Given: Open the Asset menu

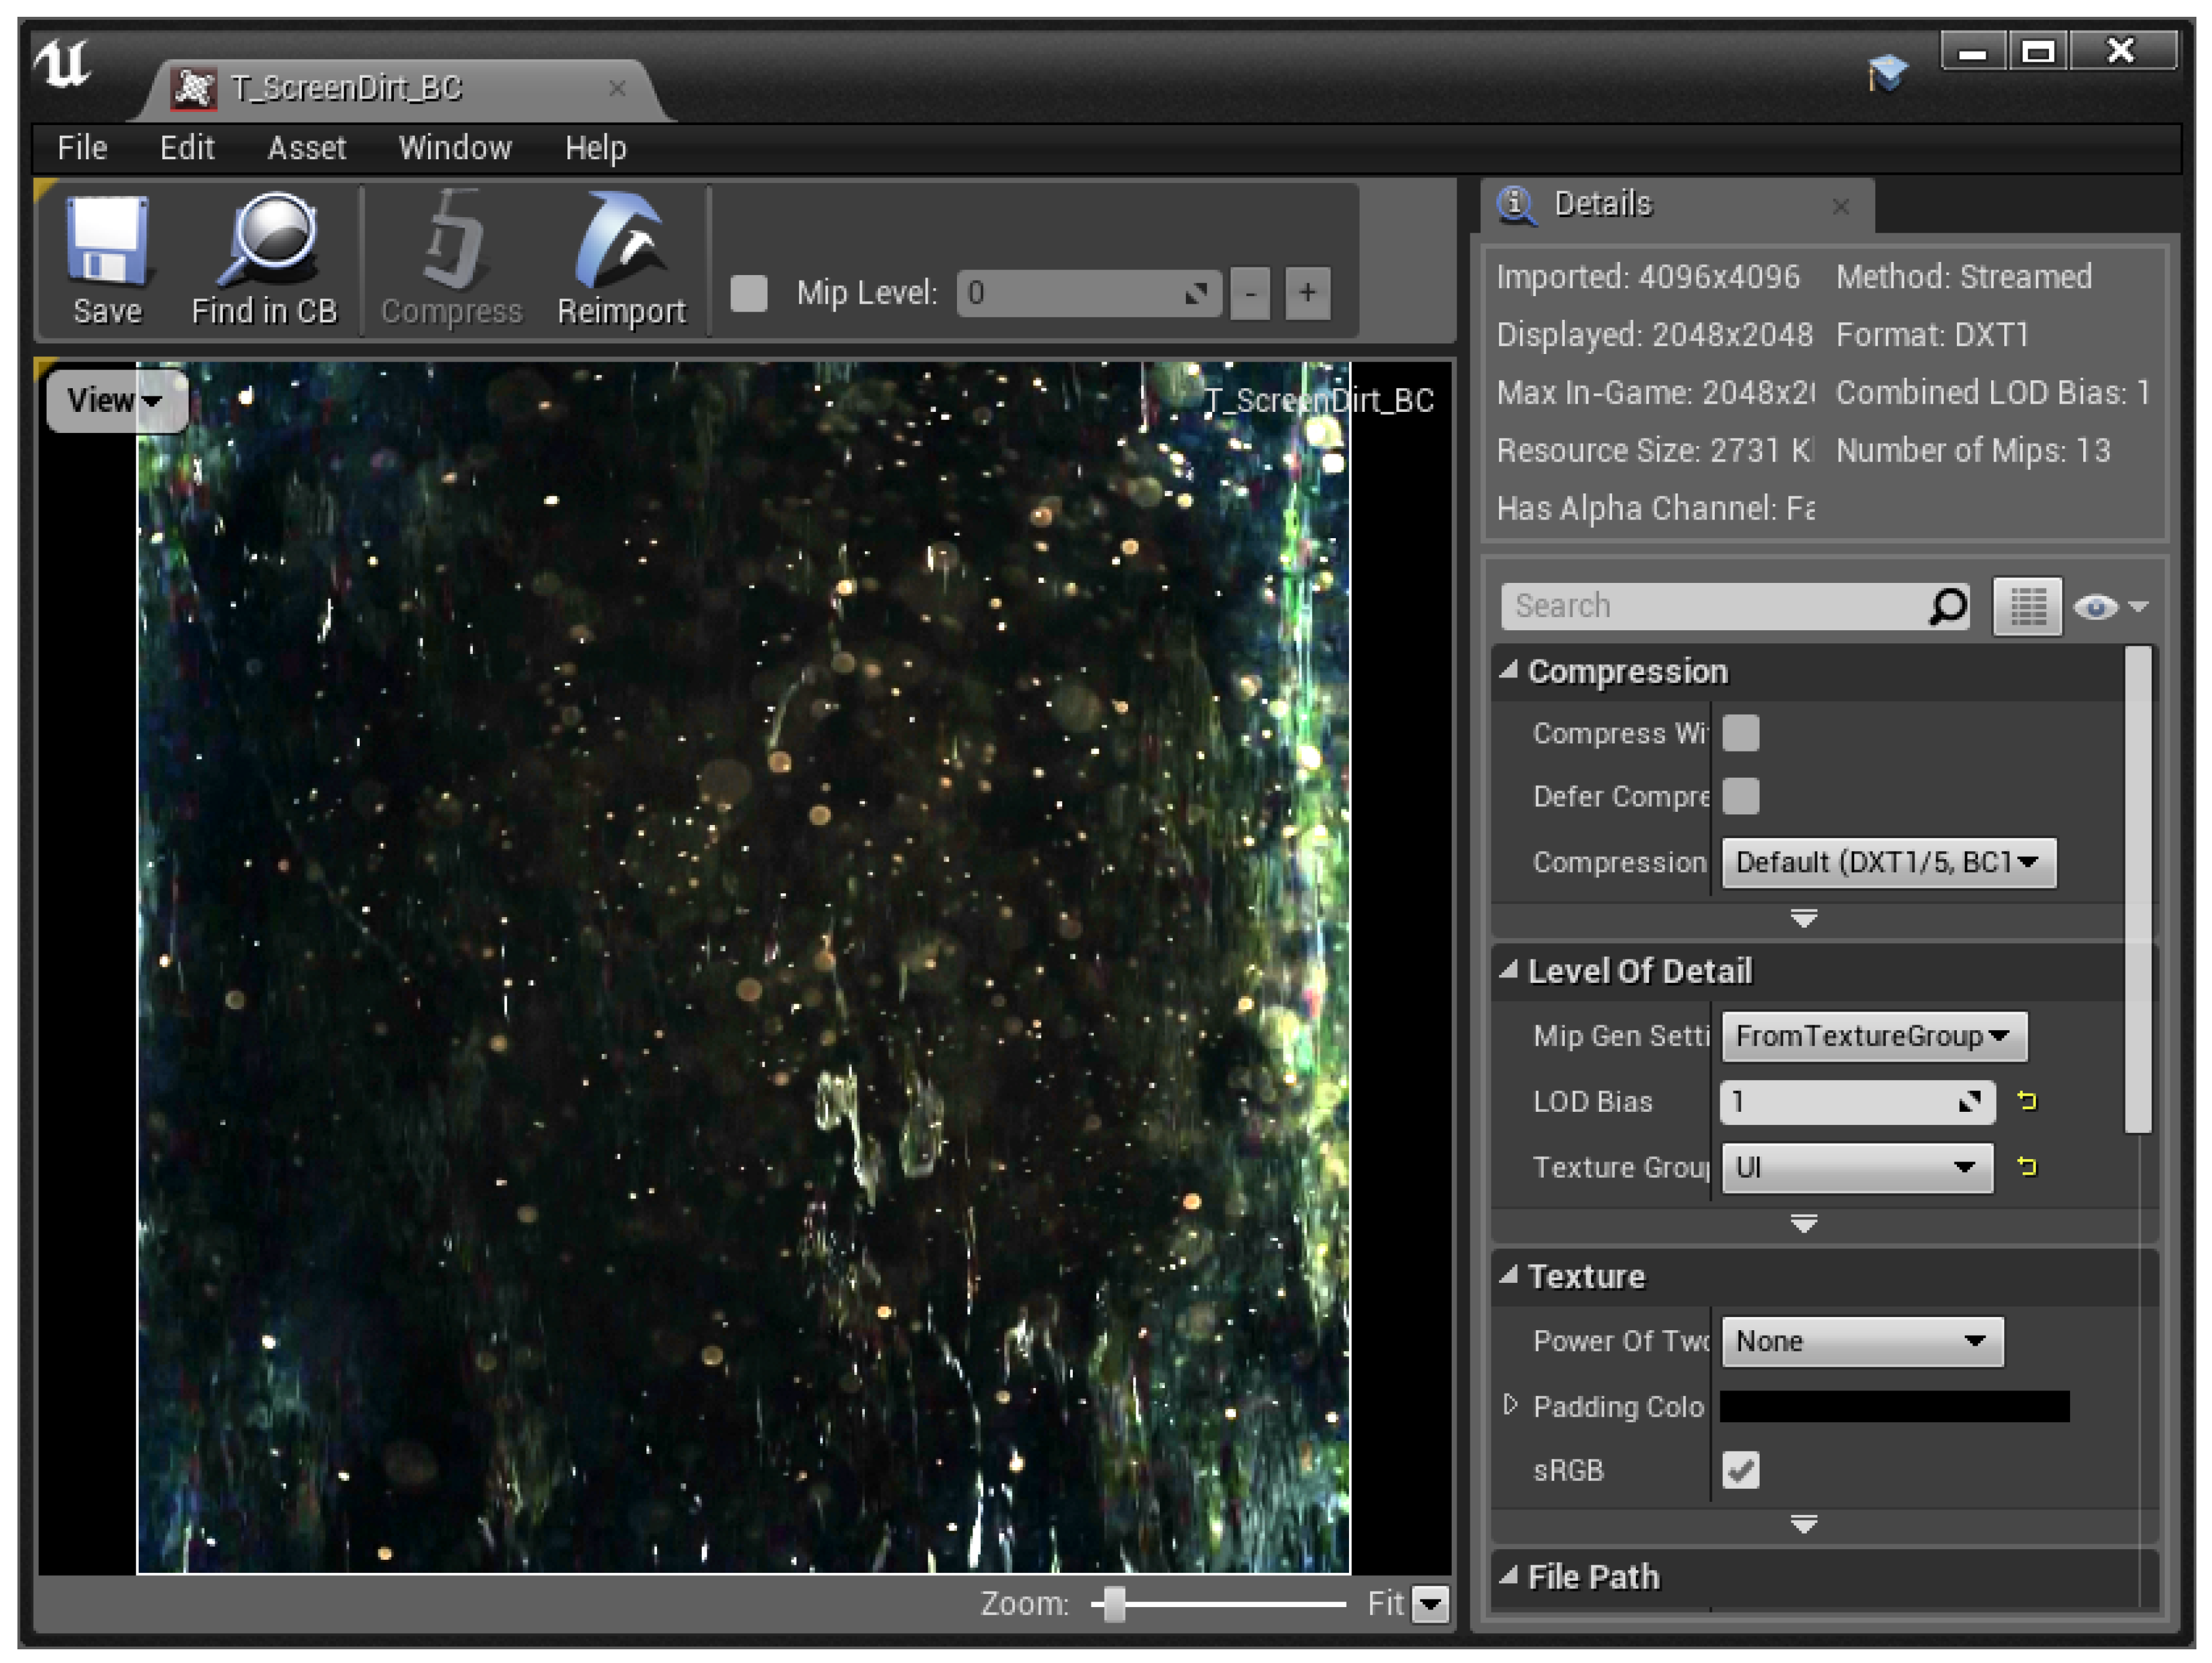Looking at the screenshot, I should [x=306, y=148].
